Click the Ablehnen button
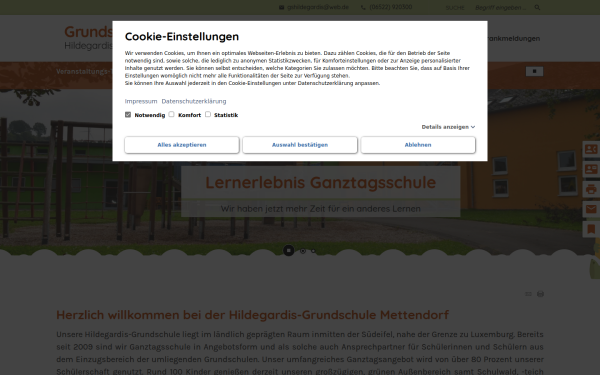The height and width of the screenshot is (375, 600). click(418, 145)
